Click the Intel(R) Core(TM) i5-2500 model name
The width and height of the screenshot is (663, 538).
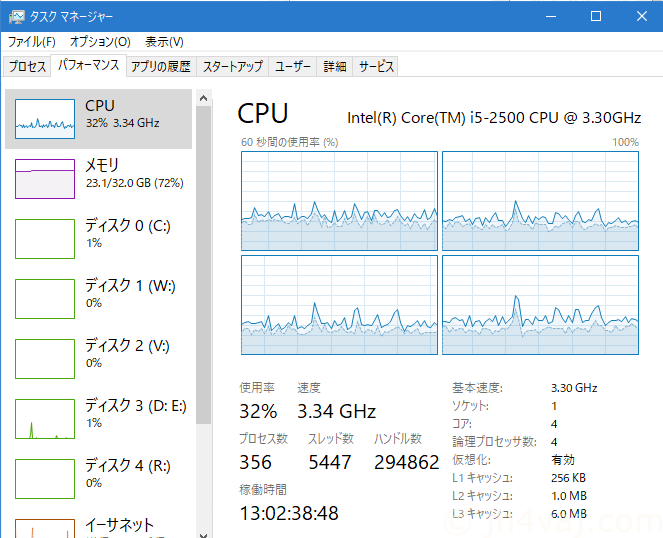click(494, 118)
